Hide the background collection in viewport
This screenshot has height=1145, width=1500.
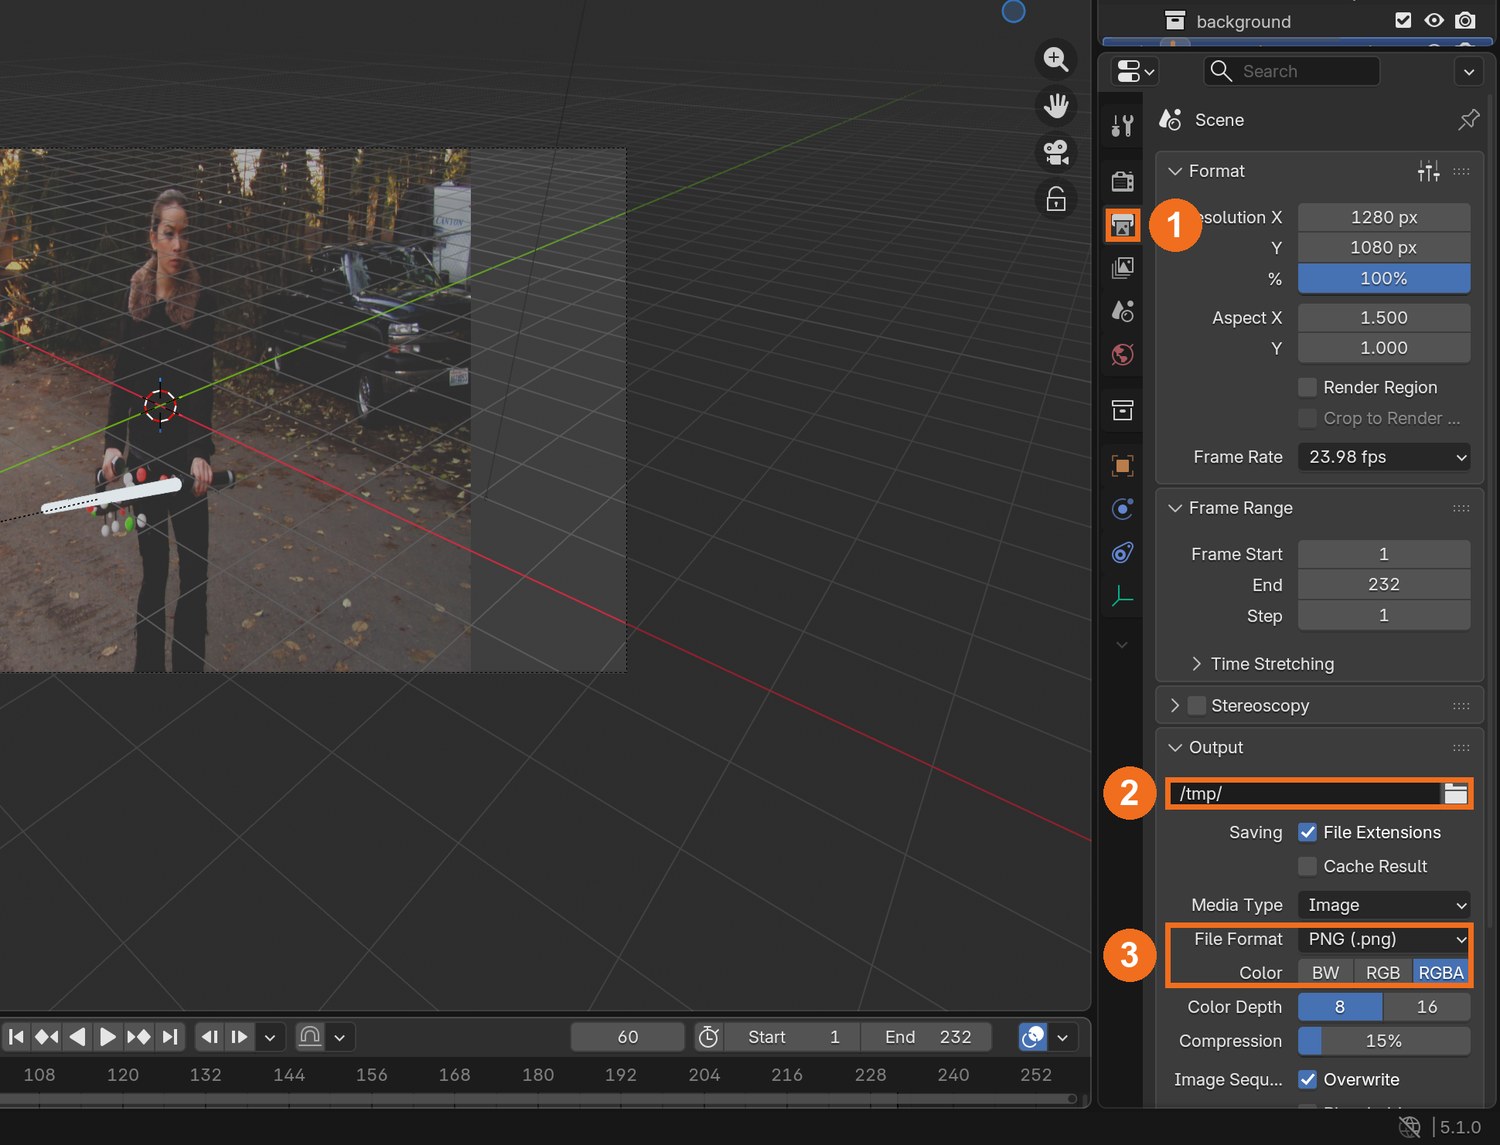click(1434, 20)
